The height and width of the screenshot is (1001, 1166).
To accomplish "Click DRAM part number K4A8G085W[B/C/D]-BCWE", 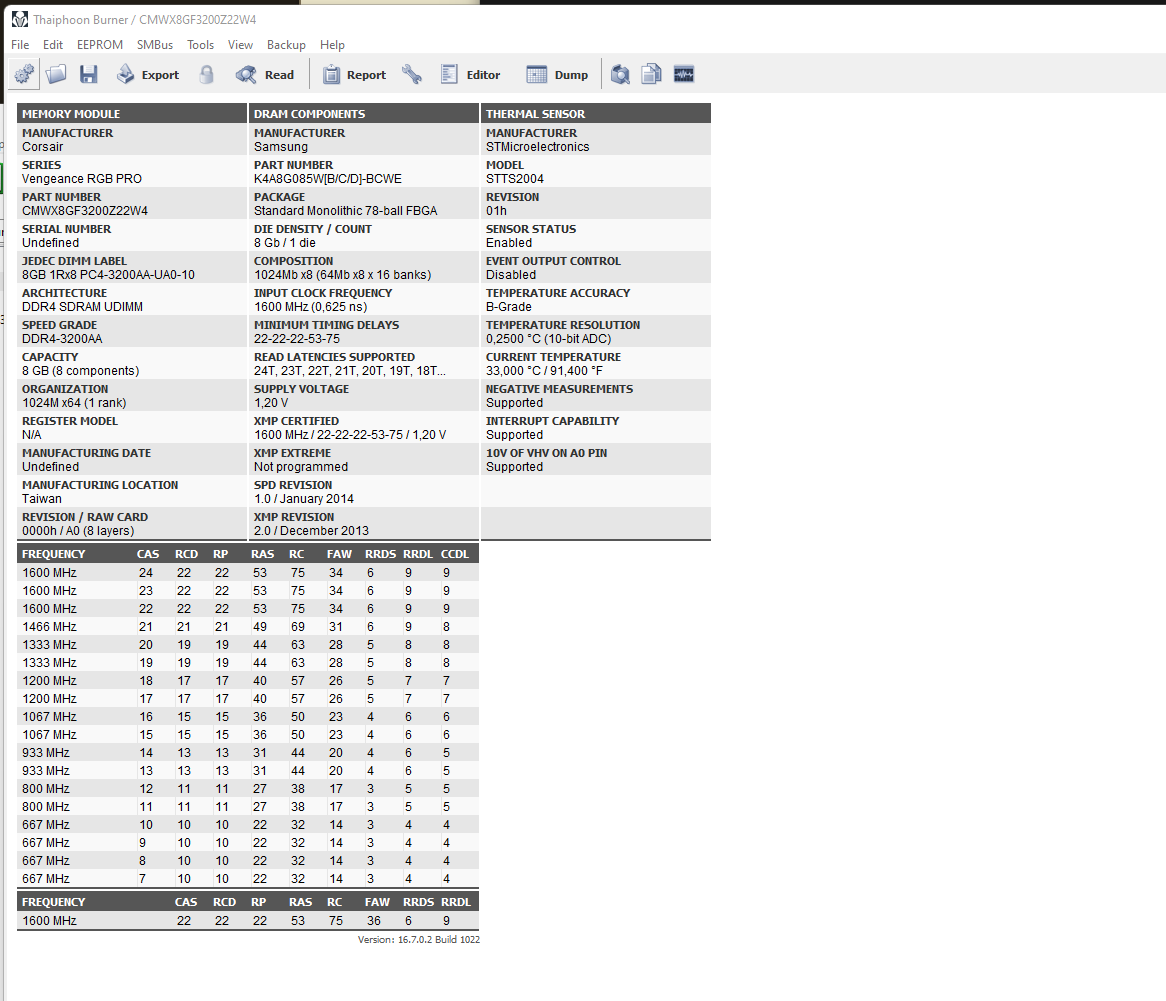I will (328, 178).
